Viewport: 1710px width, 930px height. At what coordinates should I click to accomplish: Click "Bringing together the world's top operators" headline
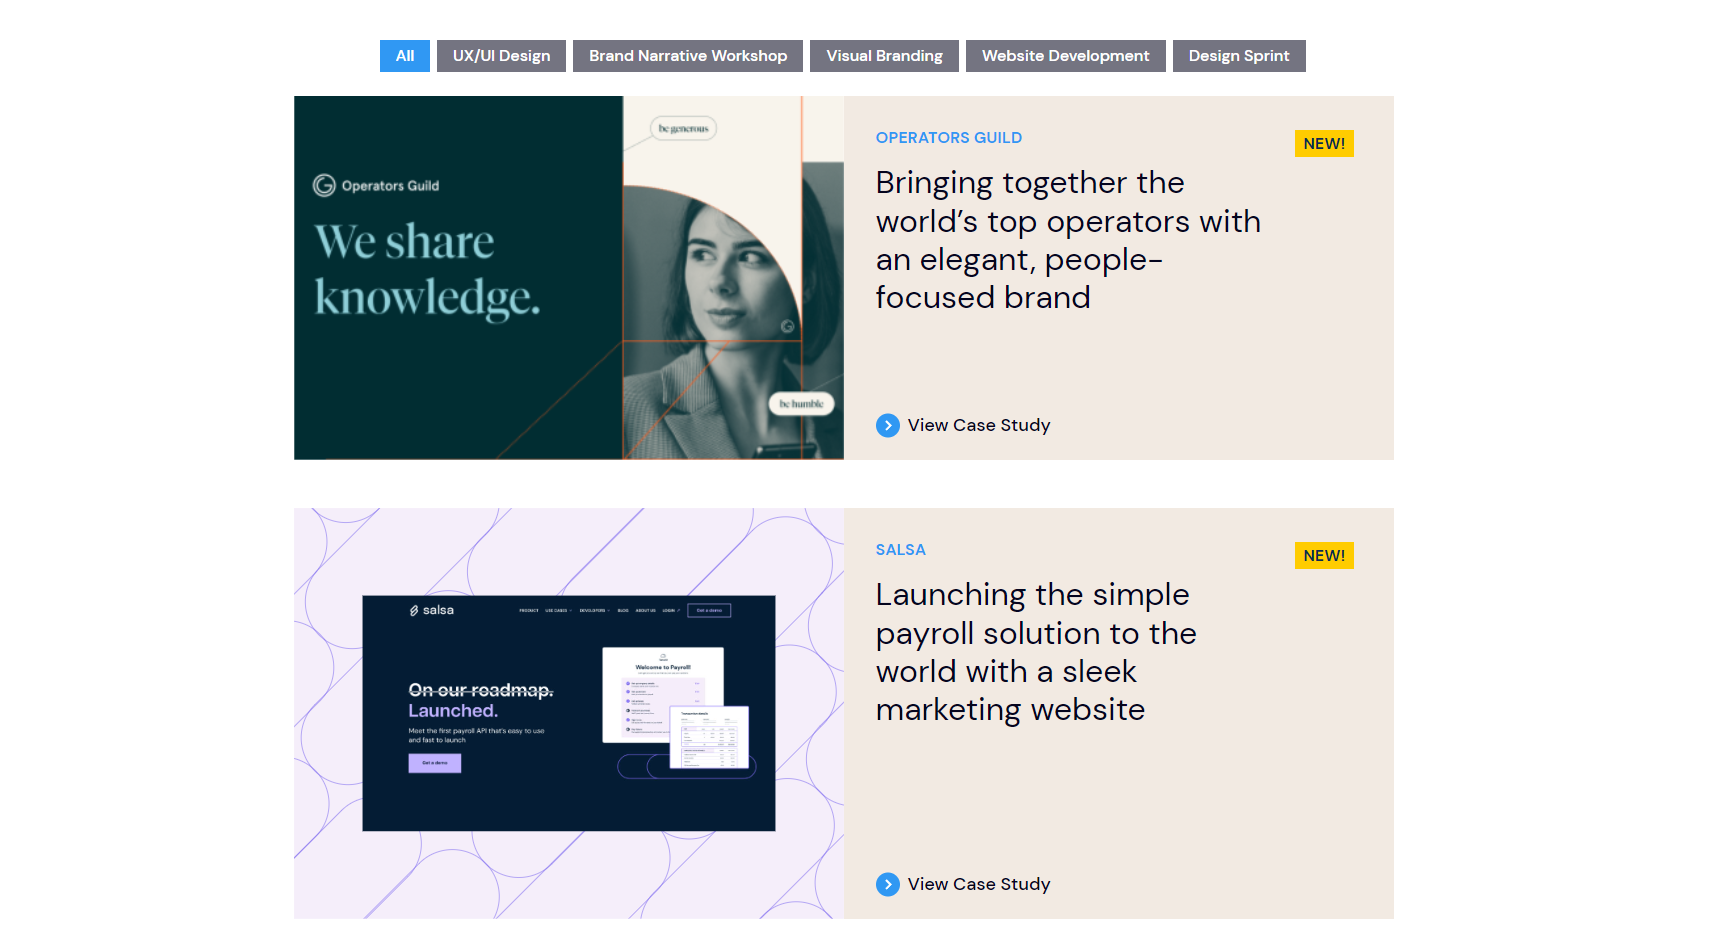pyautogui.click(x=1068, y=240)
